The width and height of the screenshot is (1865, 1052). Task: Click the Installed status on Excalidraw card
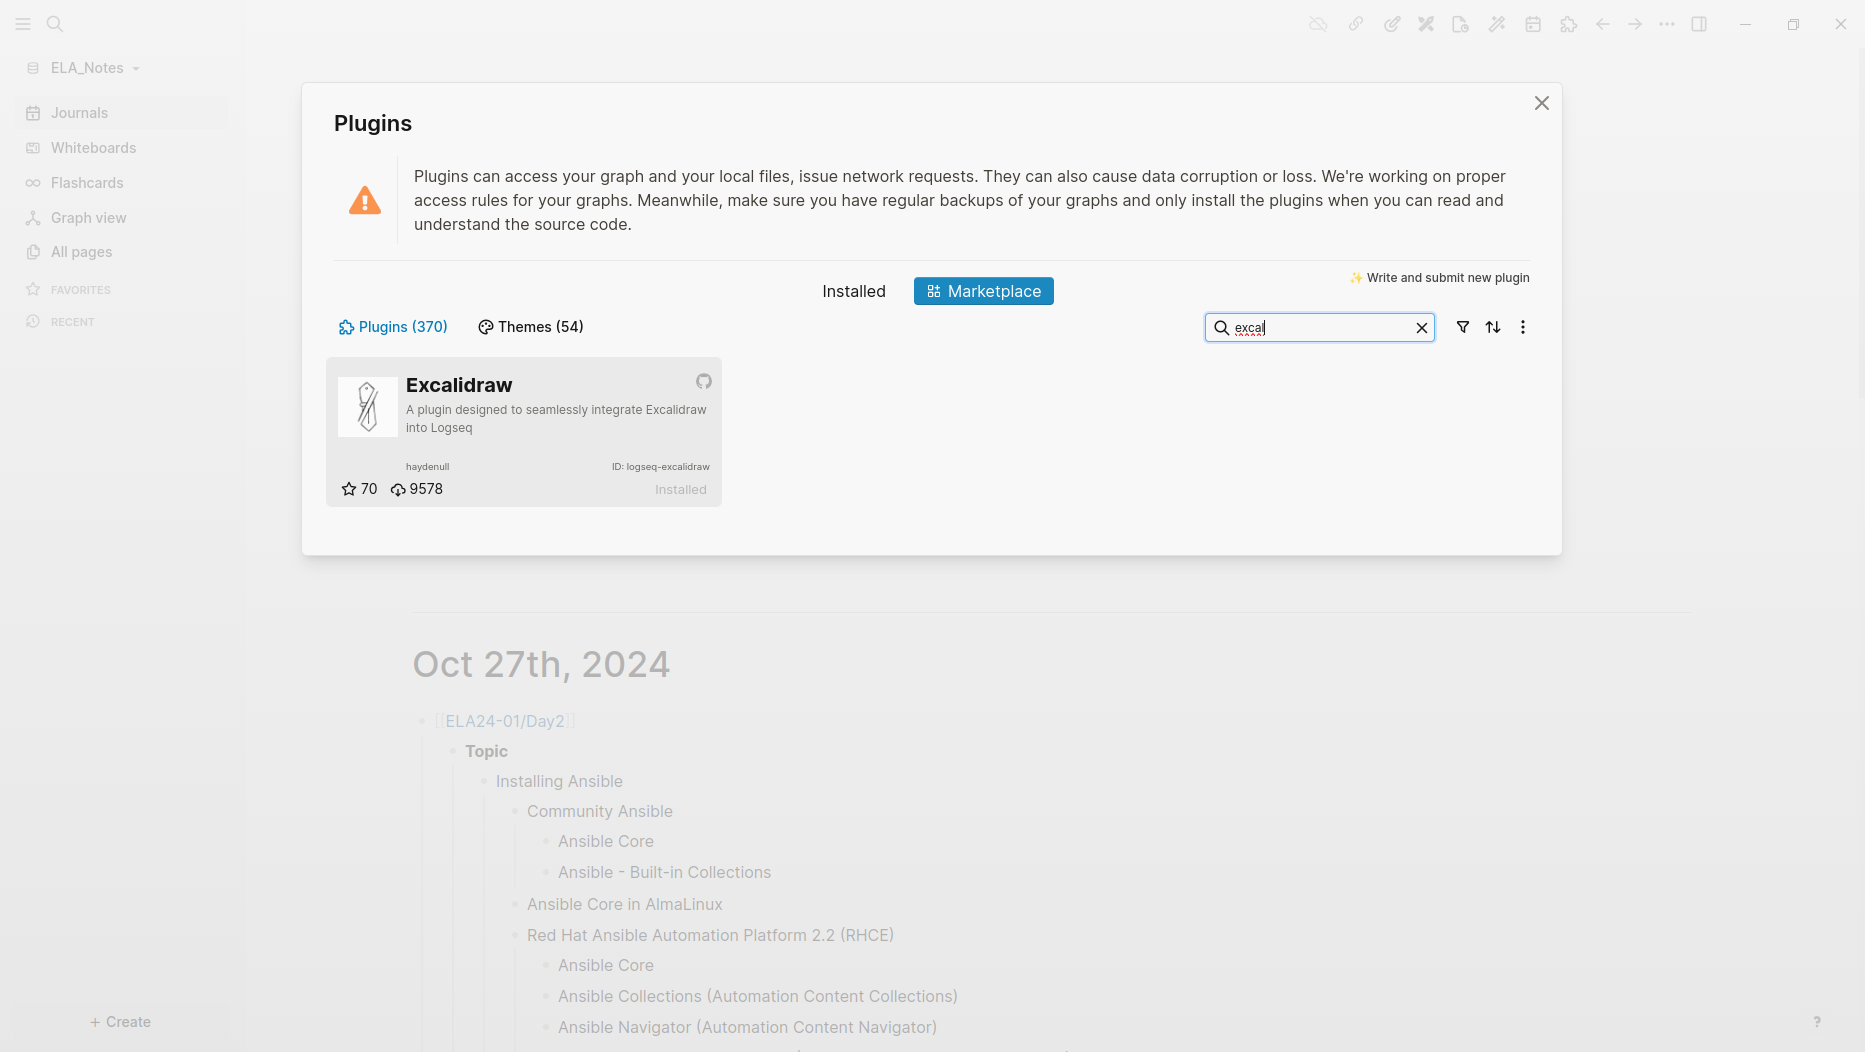coord(681,490)
